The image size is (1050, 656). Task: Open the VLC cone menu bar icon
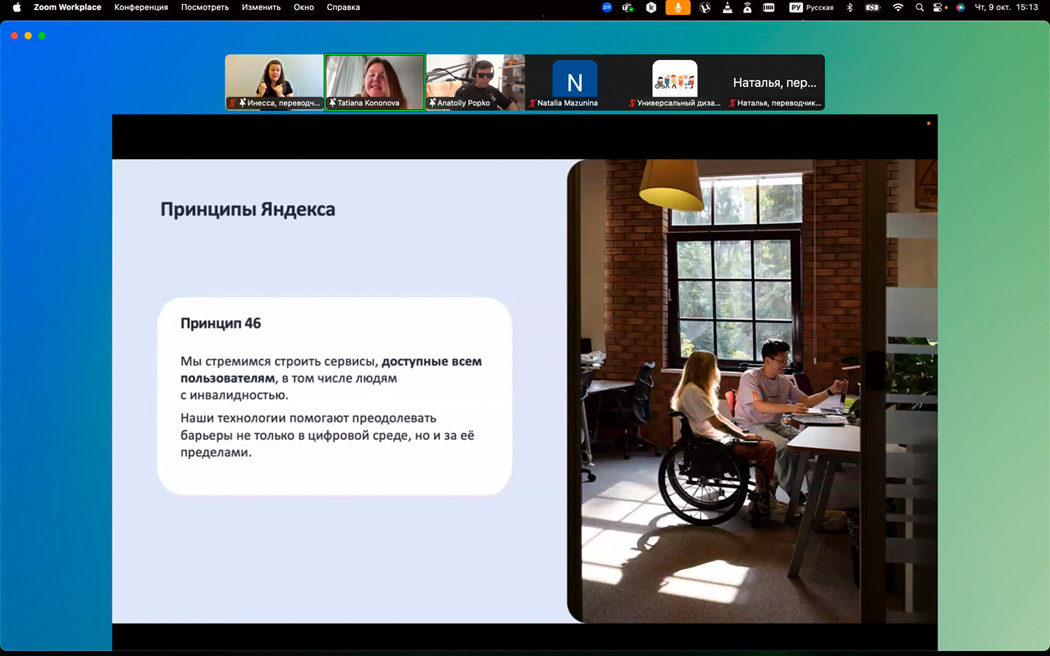tap(726, 7)
